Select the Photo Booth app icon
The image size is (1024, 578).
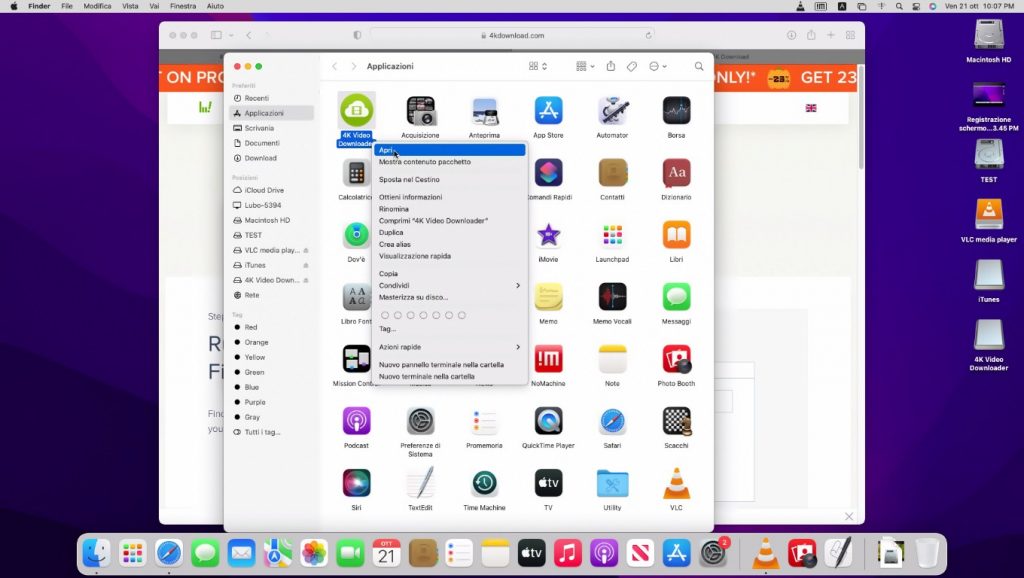[676, 359]
